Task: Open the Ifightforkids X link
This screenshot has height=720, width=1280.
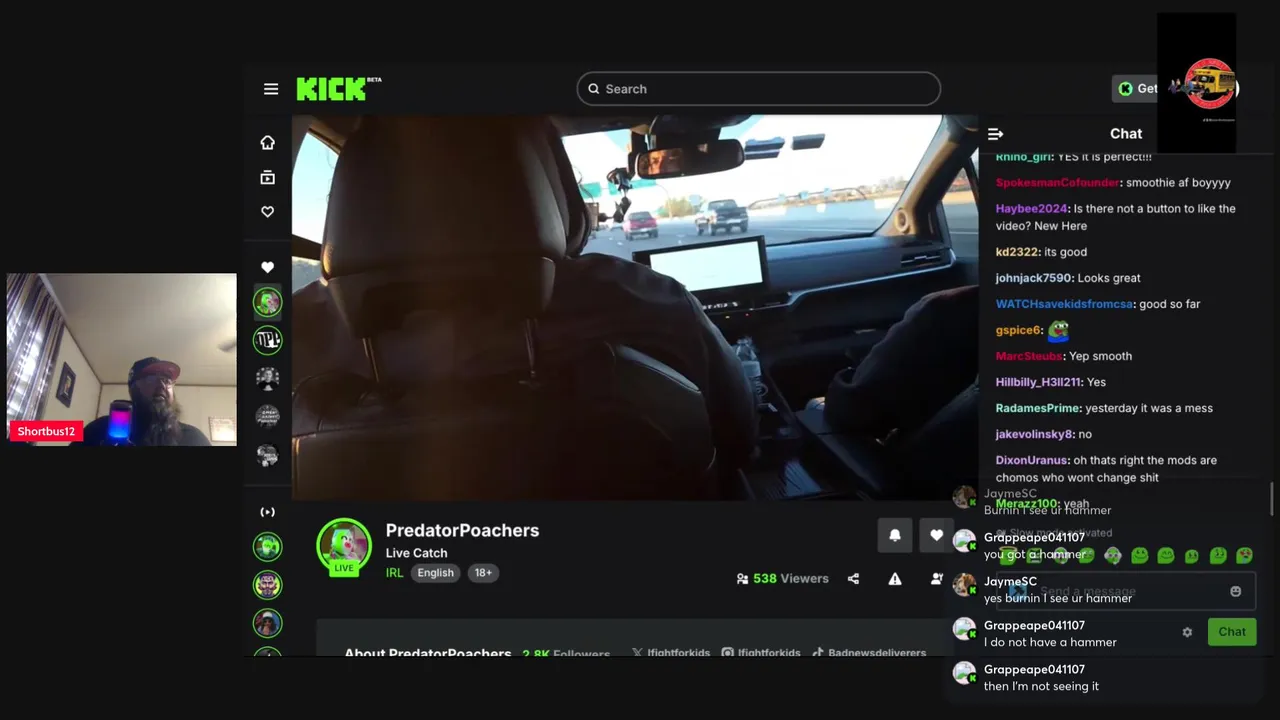Action: [x=671, y=653]
